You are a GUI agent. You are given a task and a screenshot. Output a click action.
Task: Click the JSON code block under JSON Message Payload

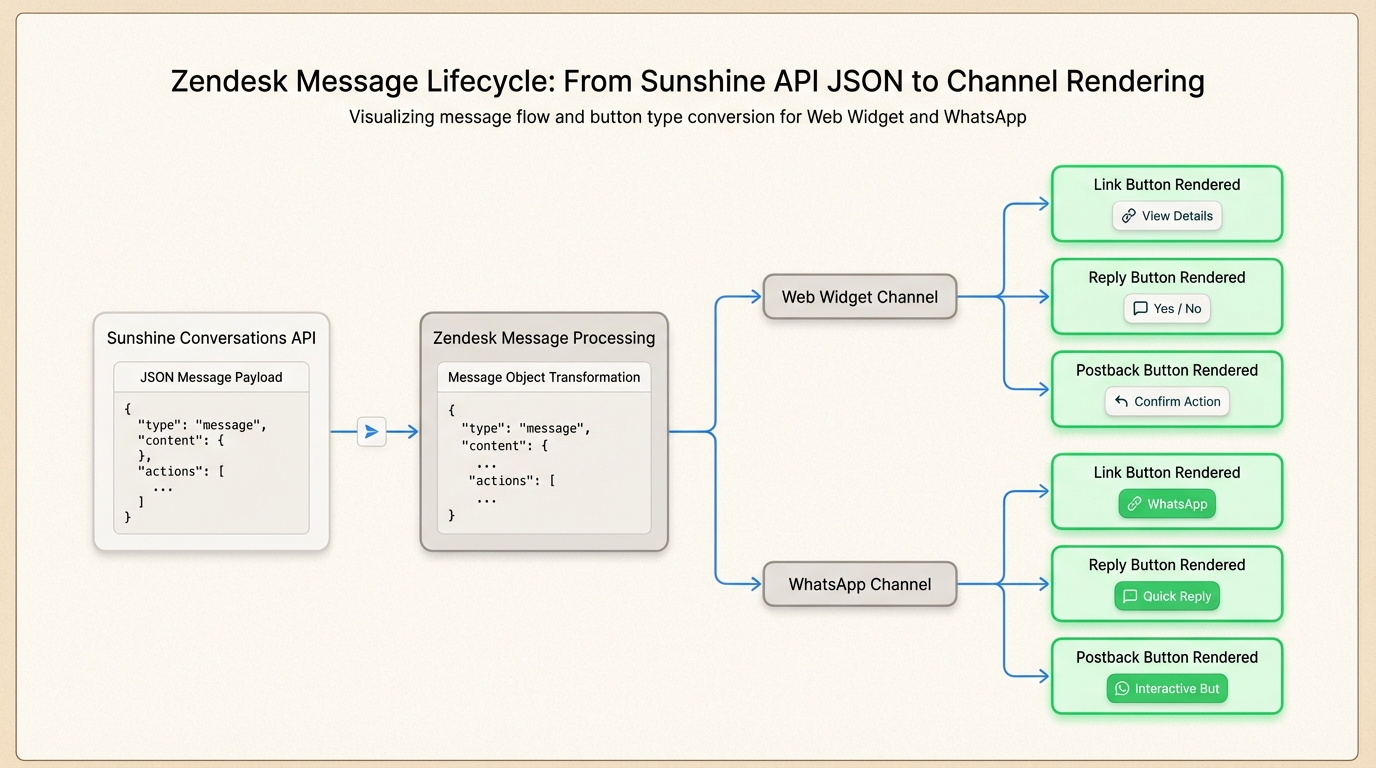(x=211, y=463)
